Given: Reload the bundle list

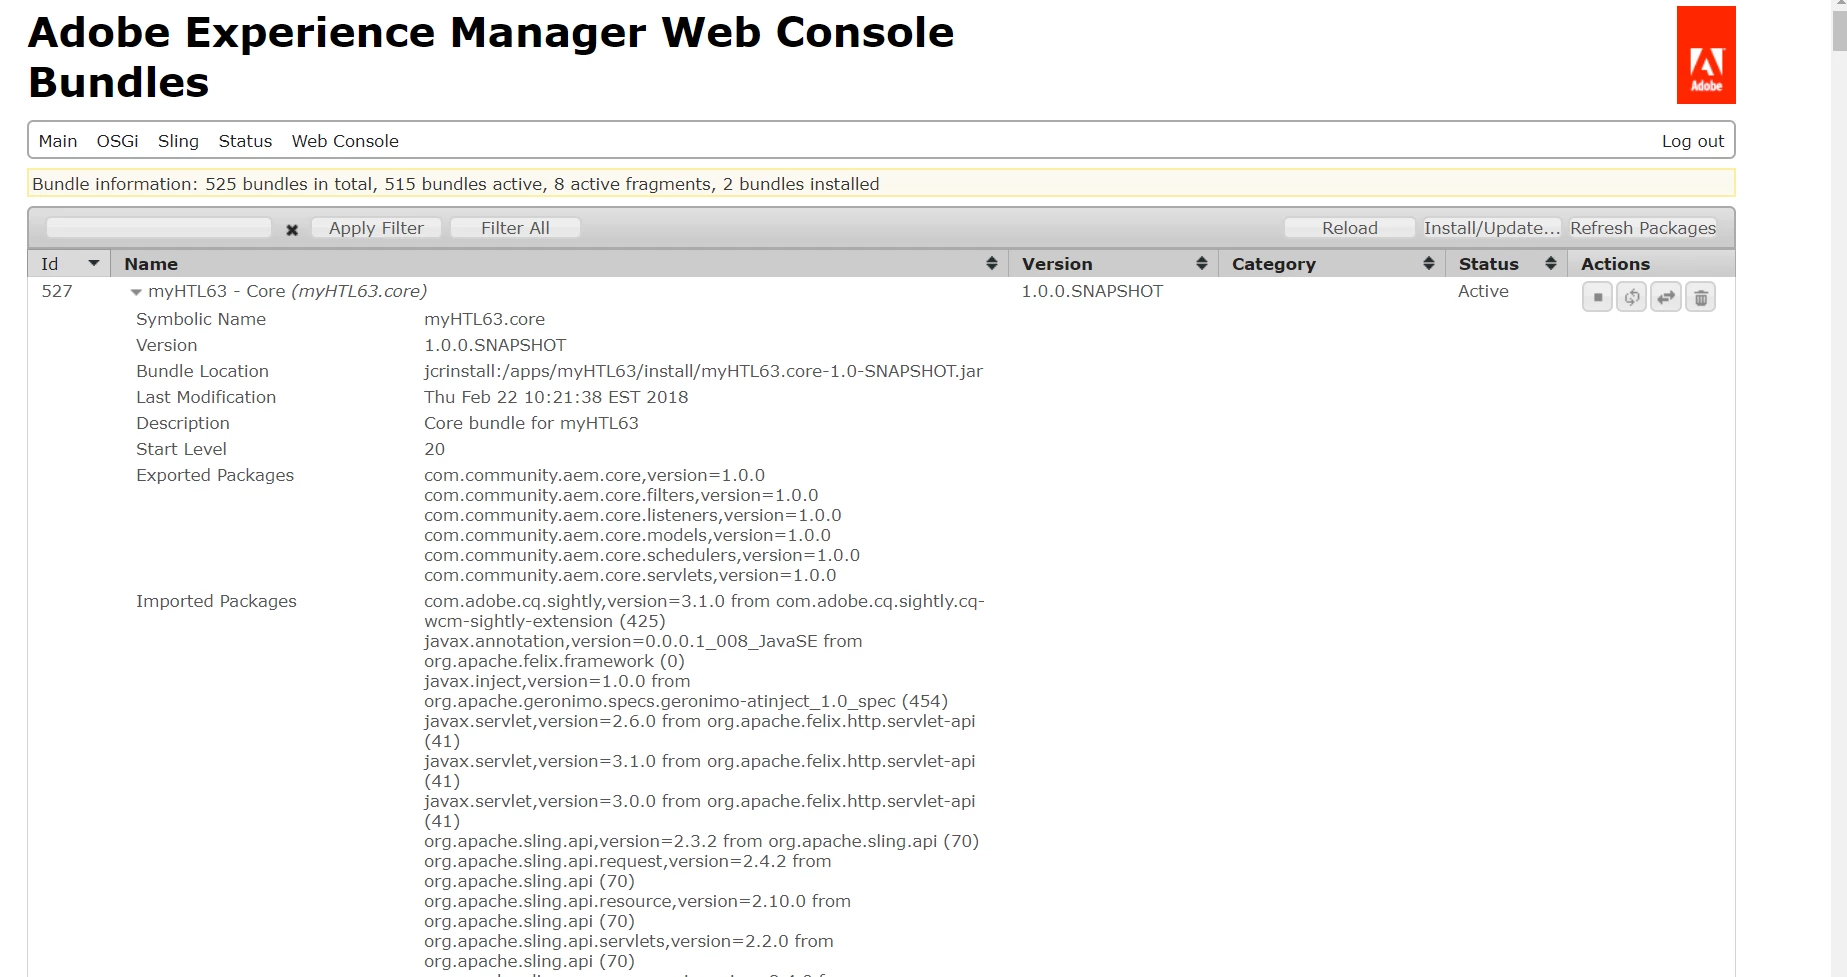Looking at the screenshot, I should (1349, 228).
